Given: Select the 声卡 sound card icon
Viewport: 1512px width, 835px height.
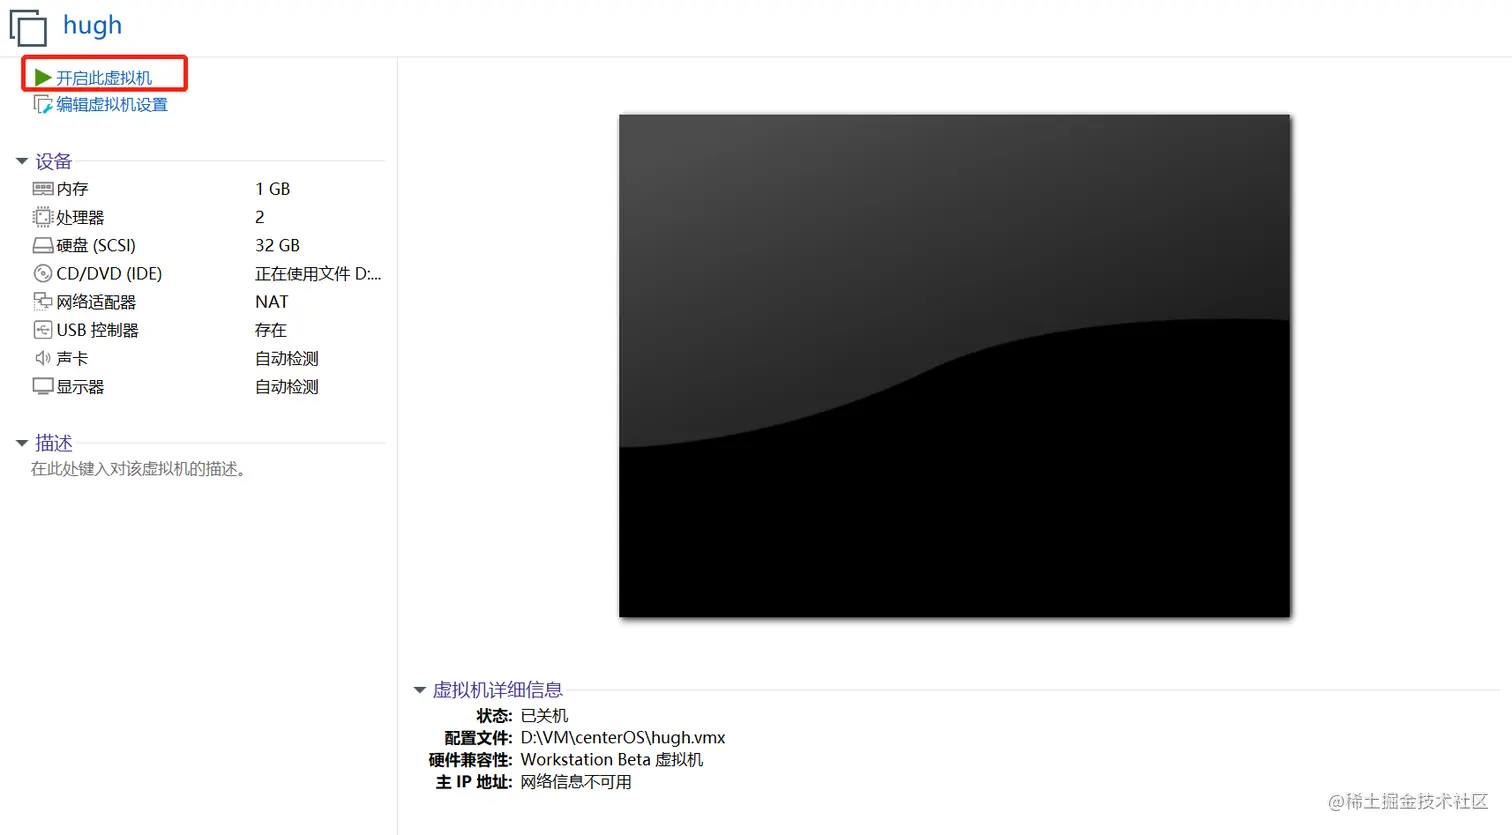Looking at the screenshot, I should click(x=42, y=357).
